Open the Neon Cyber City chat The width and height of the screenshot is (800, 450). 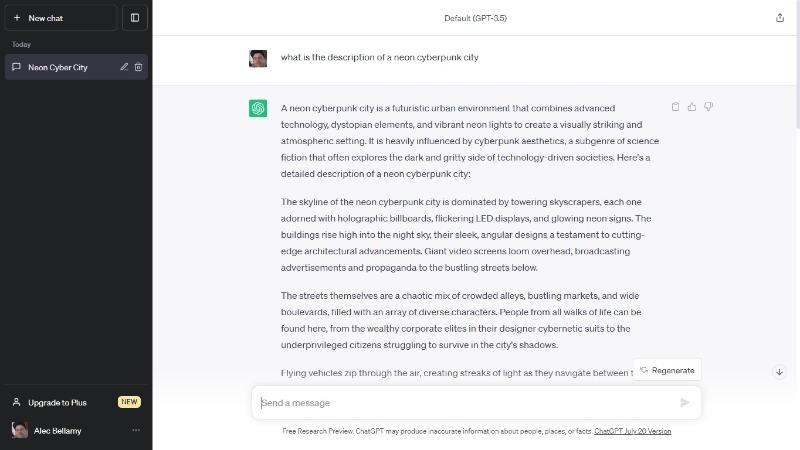tap(60, 67)
